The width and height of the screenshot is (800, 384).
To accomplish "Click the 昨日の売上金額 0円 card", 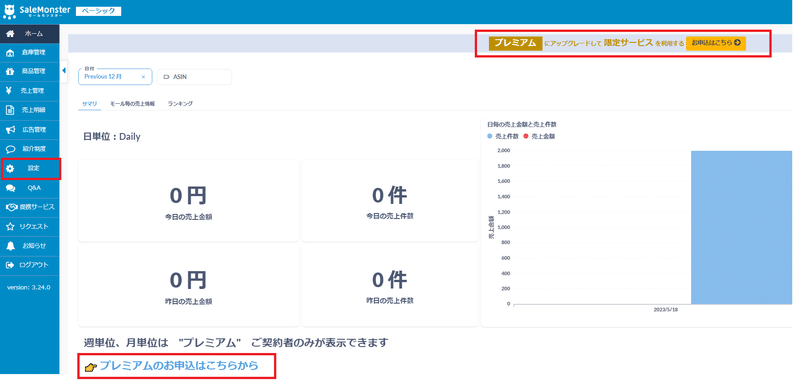I will [188, 285].
